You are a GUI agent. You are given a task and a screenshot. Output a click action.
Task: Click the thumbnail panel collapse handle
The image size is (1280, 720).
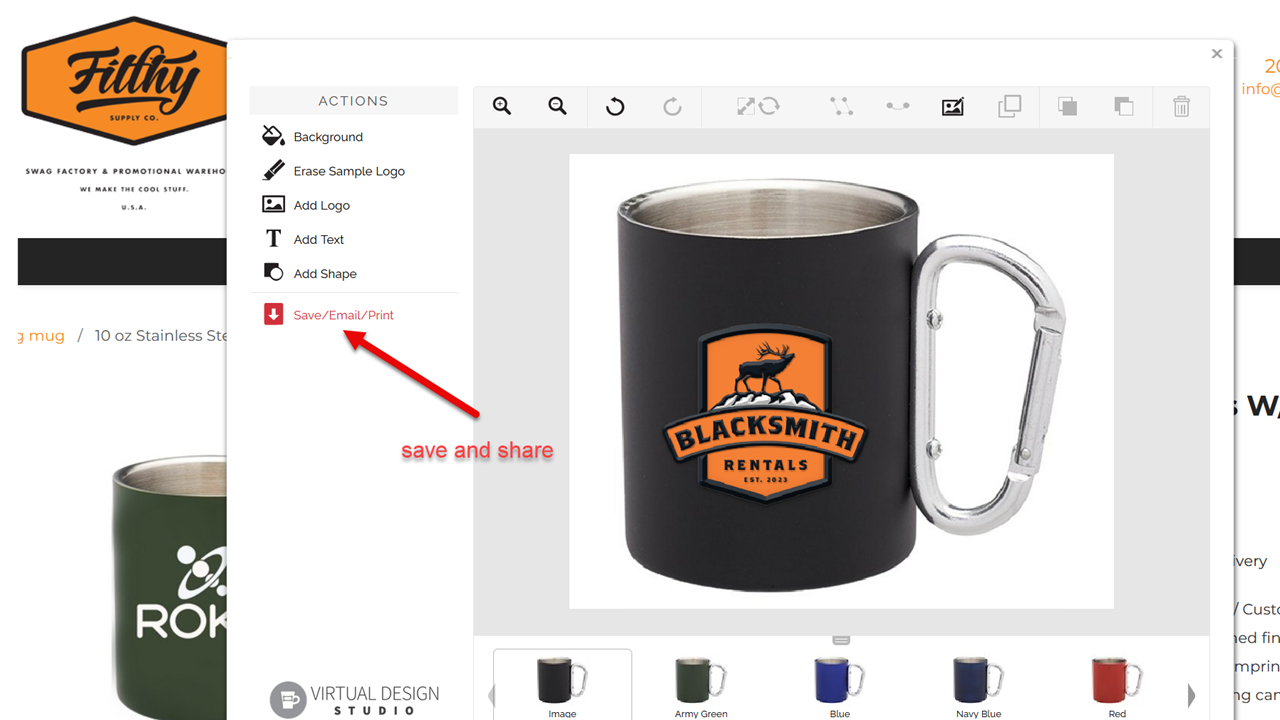tap(841, 639)
